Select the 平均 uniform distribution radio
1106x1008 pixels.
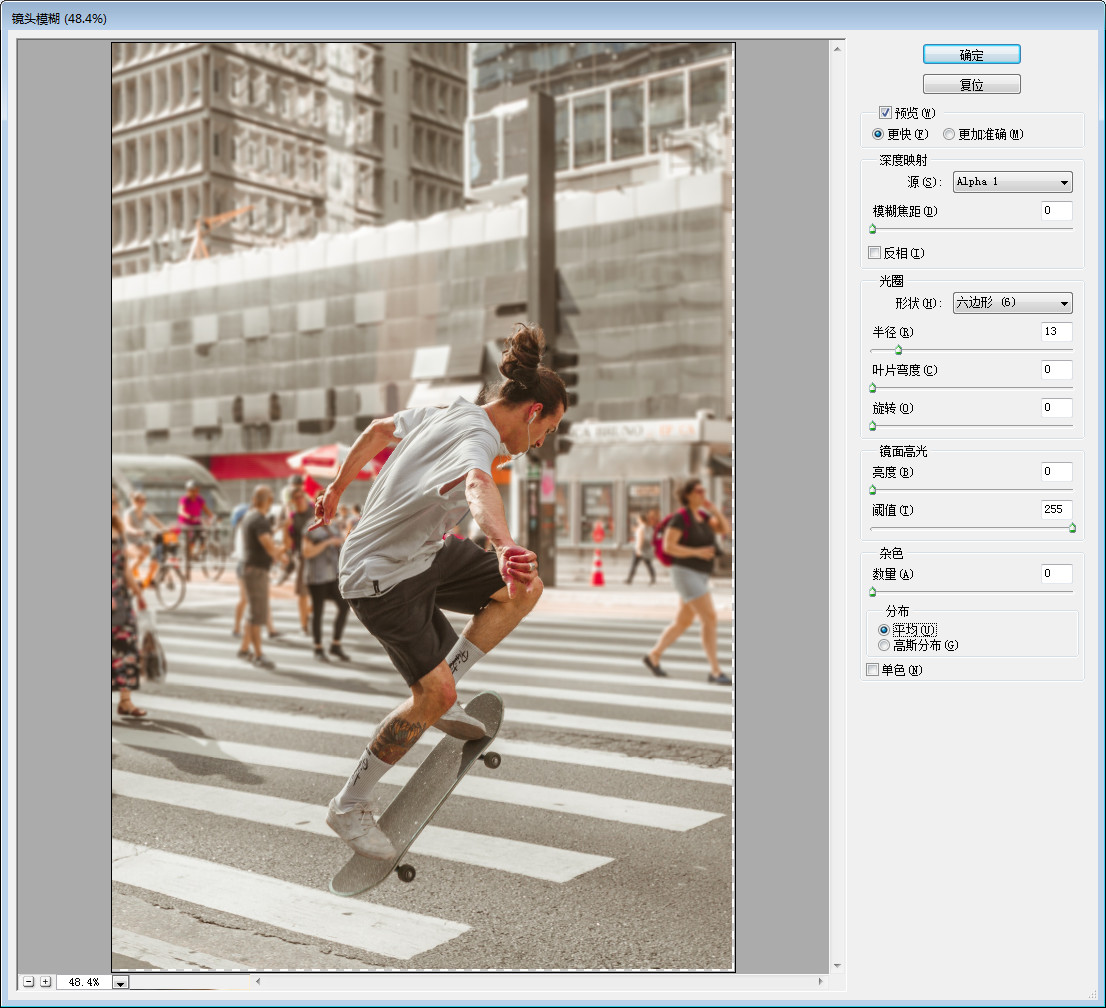coord(884,630)
